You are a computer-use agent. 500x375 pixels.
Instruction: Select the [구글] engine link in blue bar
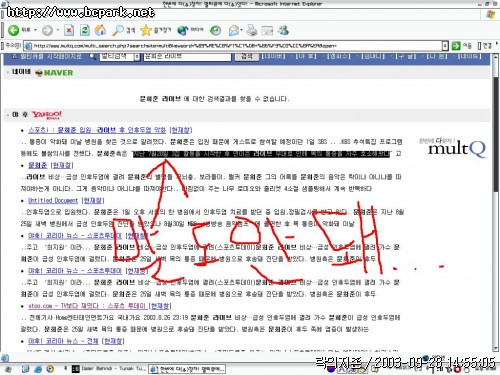tap(406, 56)
